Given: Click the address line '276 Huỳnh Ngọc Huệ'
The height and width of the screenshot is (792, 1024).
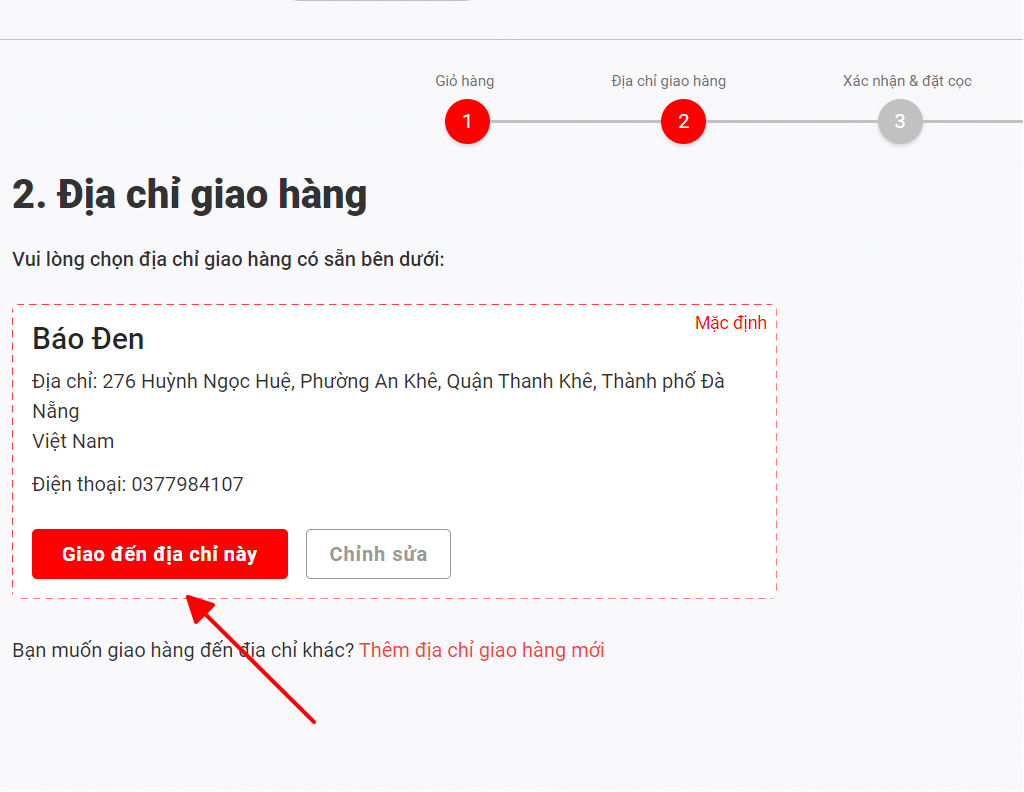Looking at the screenshot, I should pyautogui.click(x=196, y=381).
